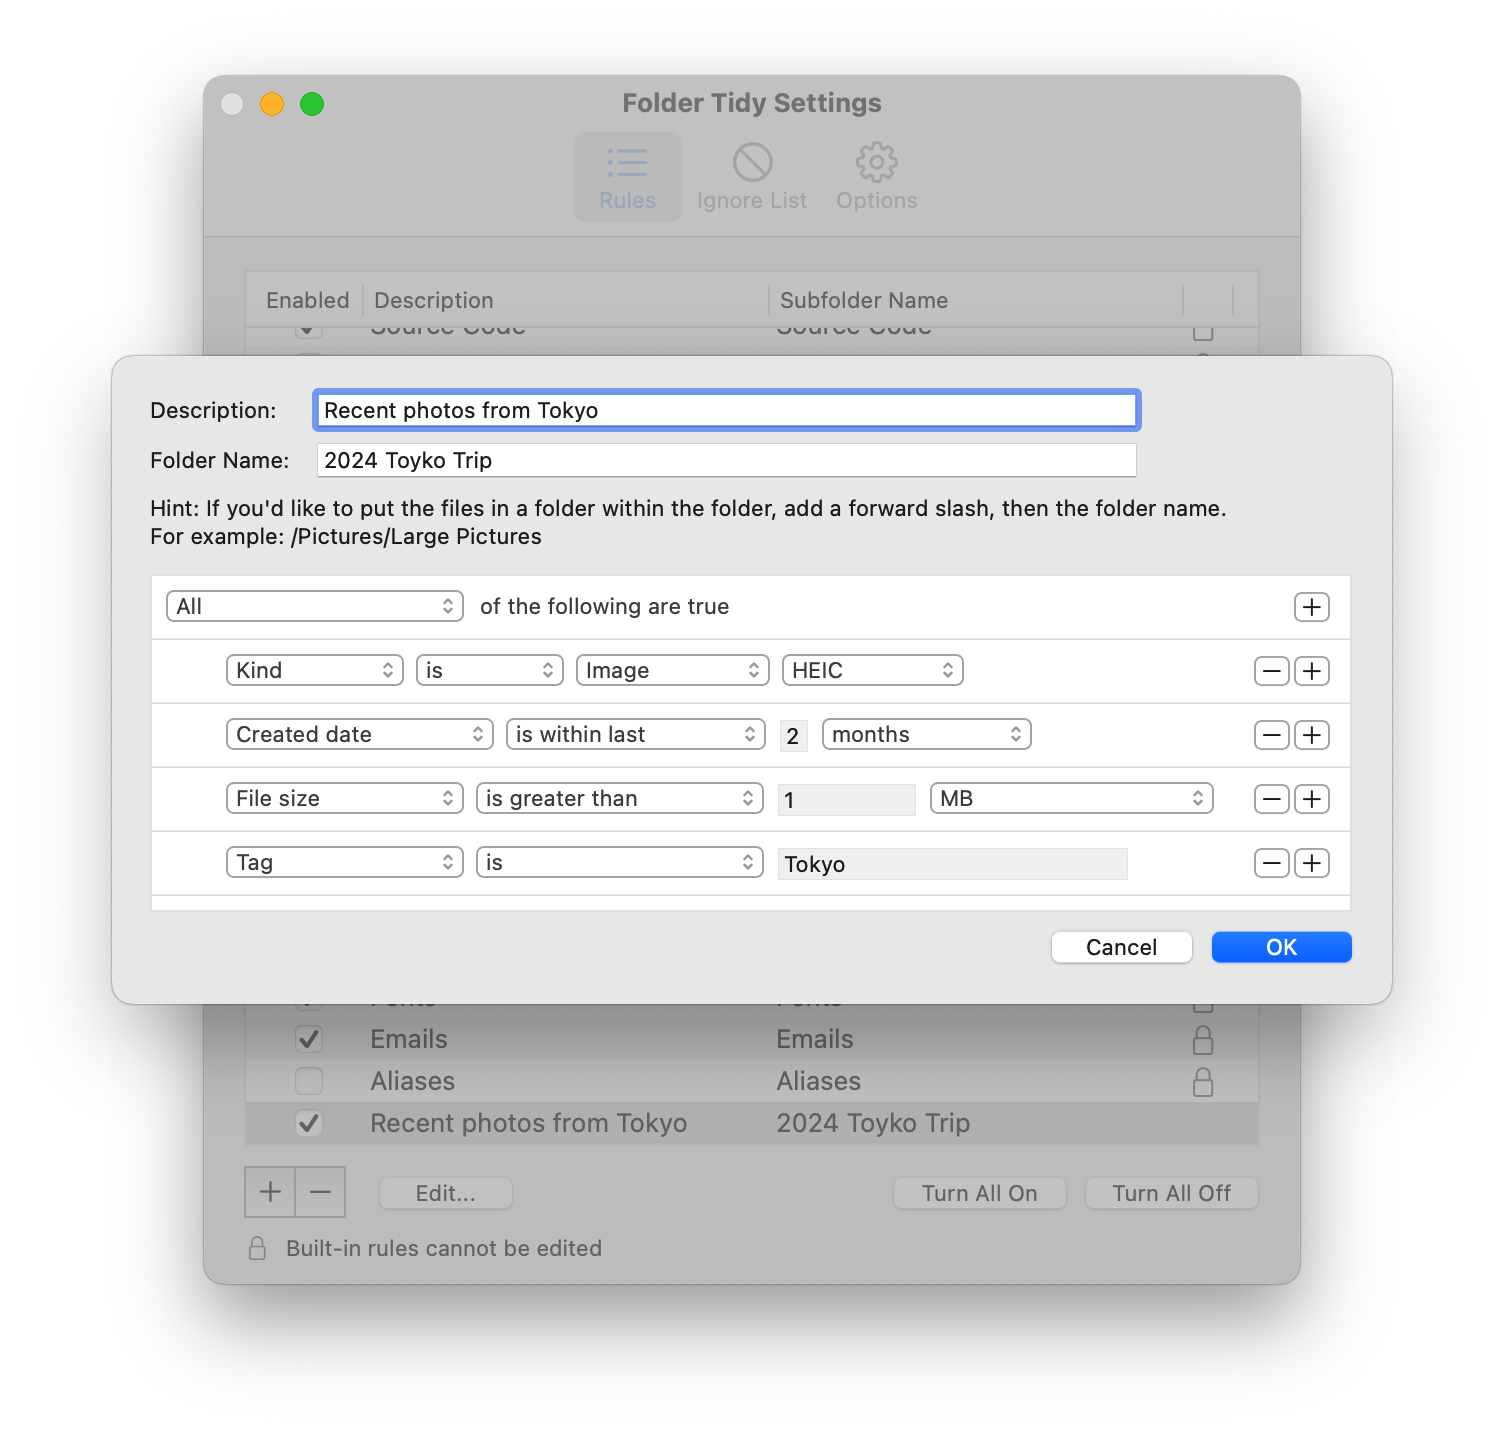Click the lock icon beside the Emails rule
1504x1432 pixels.
[1203, 1039]
